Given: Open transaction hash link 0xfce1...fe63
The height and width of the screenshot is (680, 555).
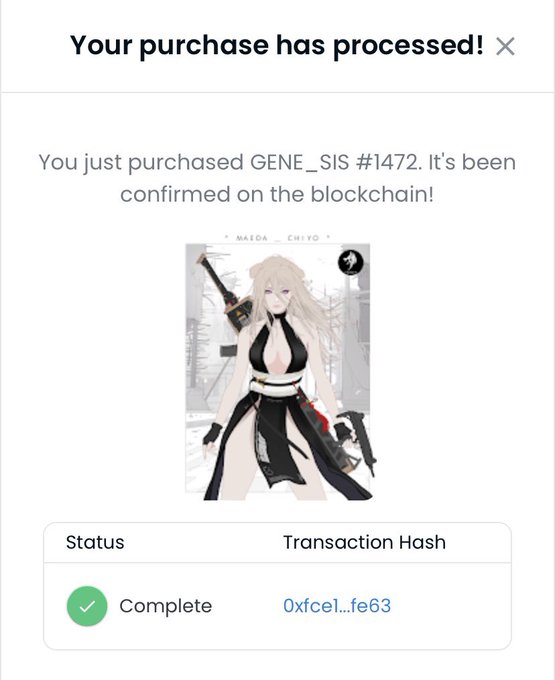Looking at the screenshot, I should pyautogui.click(x=337, y=605).
